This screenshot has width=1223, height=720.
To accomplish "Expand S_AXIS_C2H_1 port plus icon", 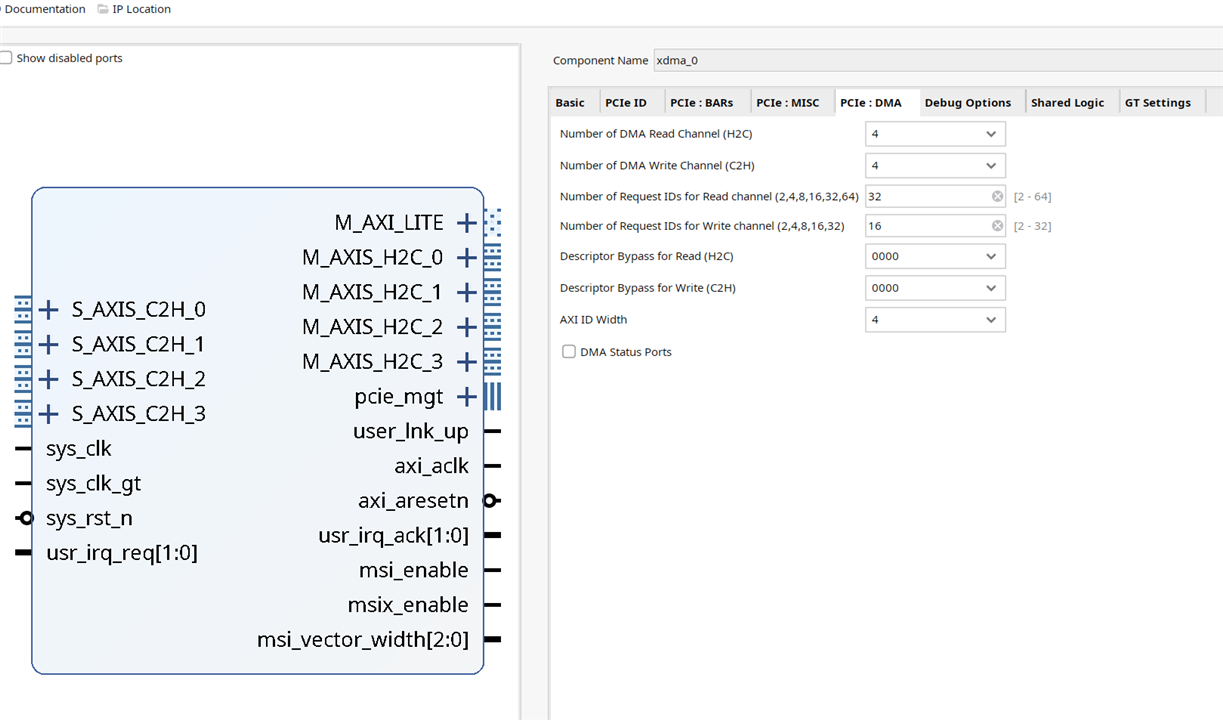I will 49,345.
